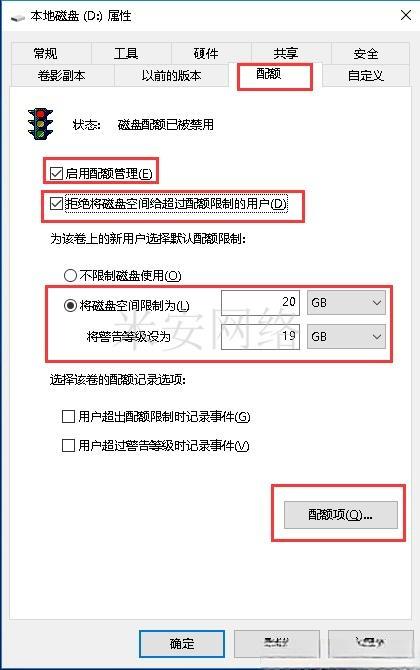Click the 配额项(Q)... button
This screenshot has height=670, width=420.
pyautogui.click(x=341, y=515)
